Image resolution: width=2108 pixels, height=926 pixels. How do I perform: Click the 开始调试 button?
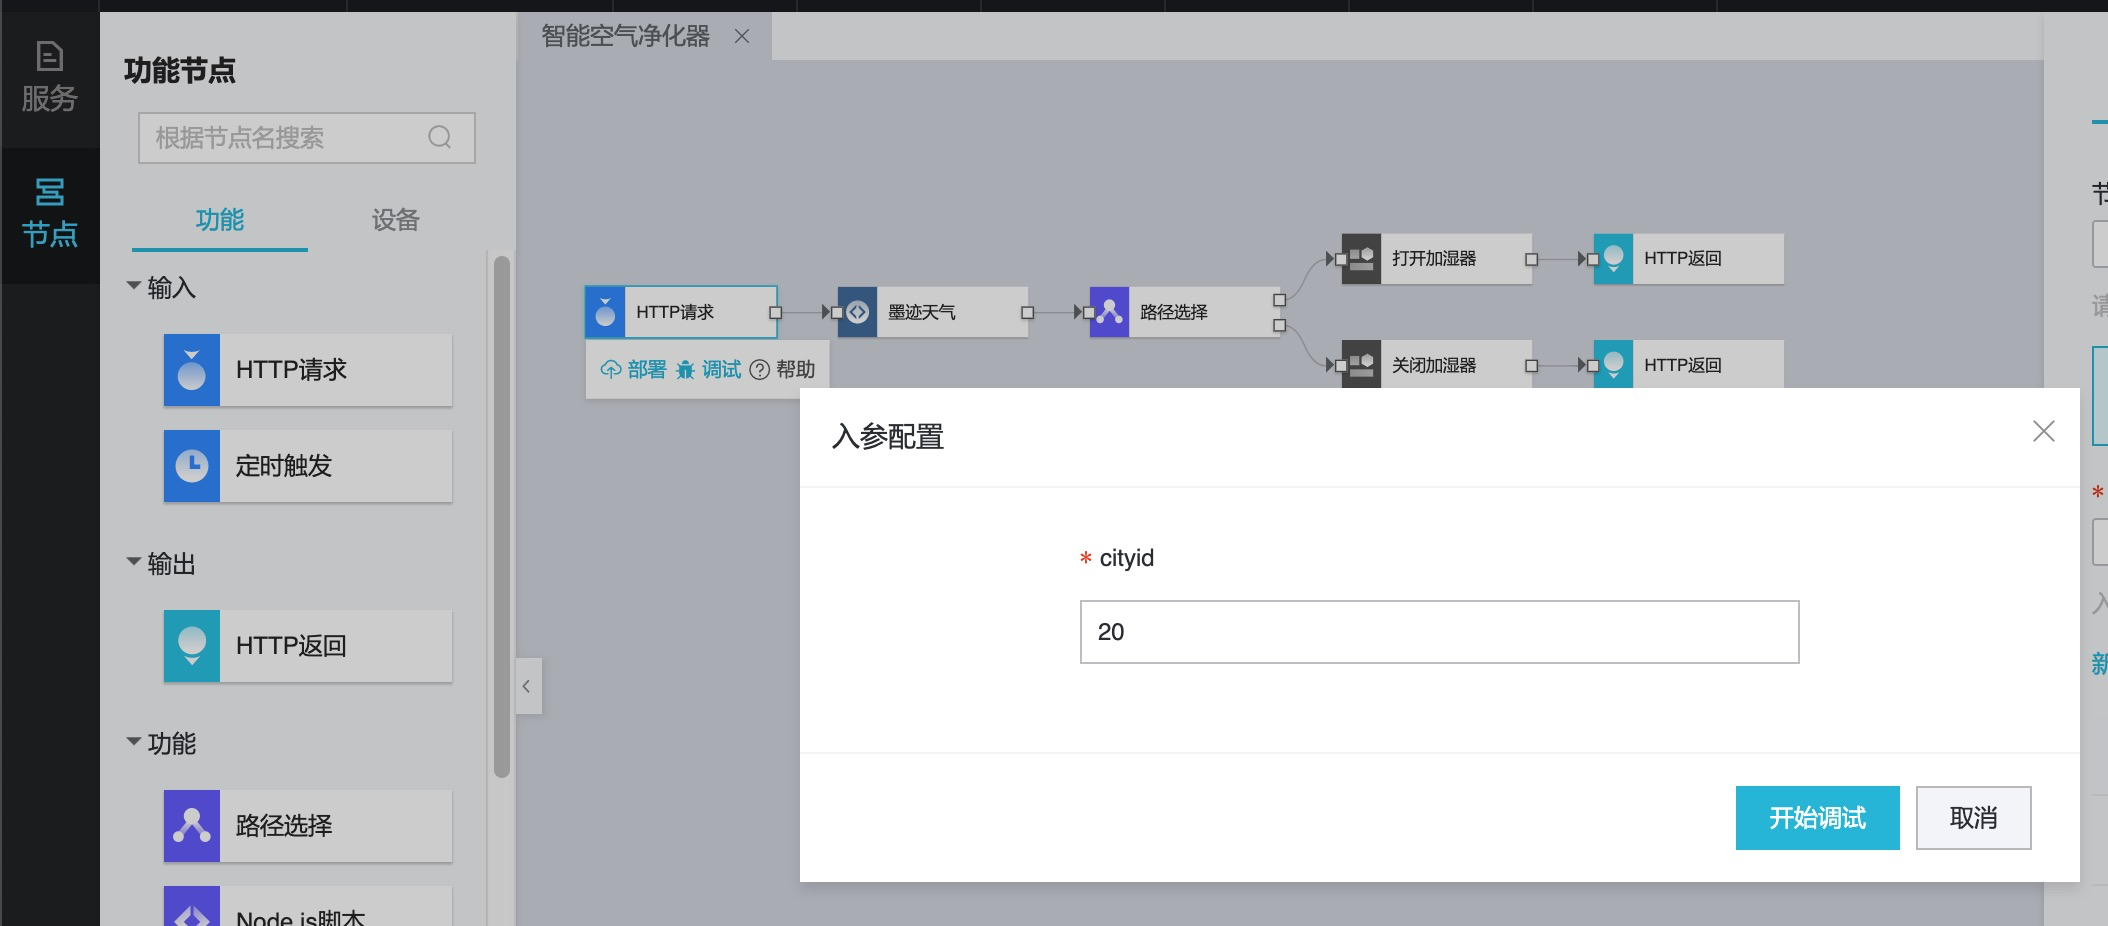[x=1817, y=818]
